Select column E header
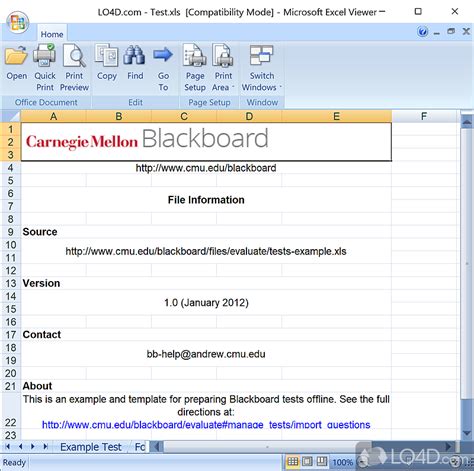The height and width of the screenshot is (471, 474). [337, 116]
